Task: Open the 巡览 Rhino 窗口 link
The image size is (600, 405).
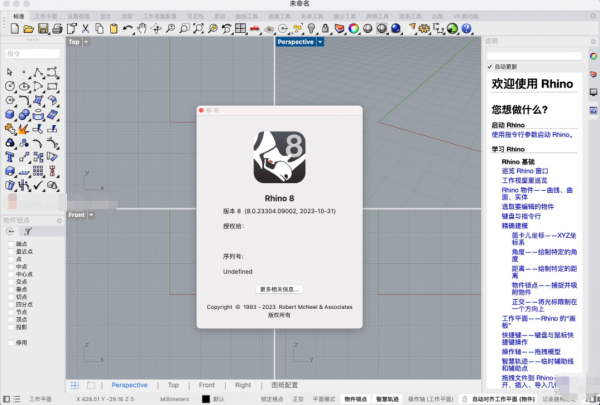Action: coord(525,171)
